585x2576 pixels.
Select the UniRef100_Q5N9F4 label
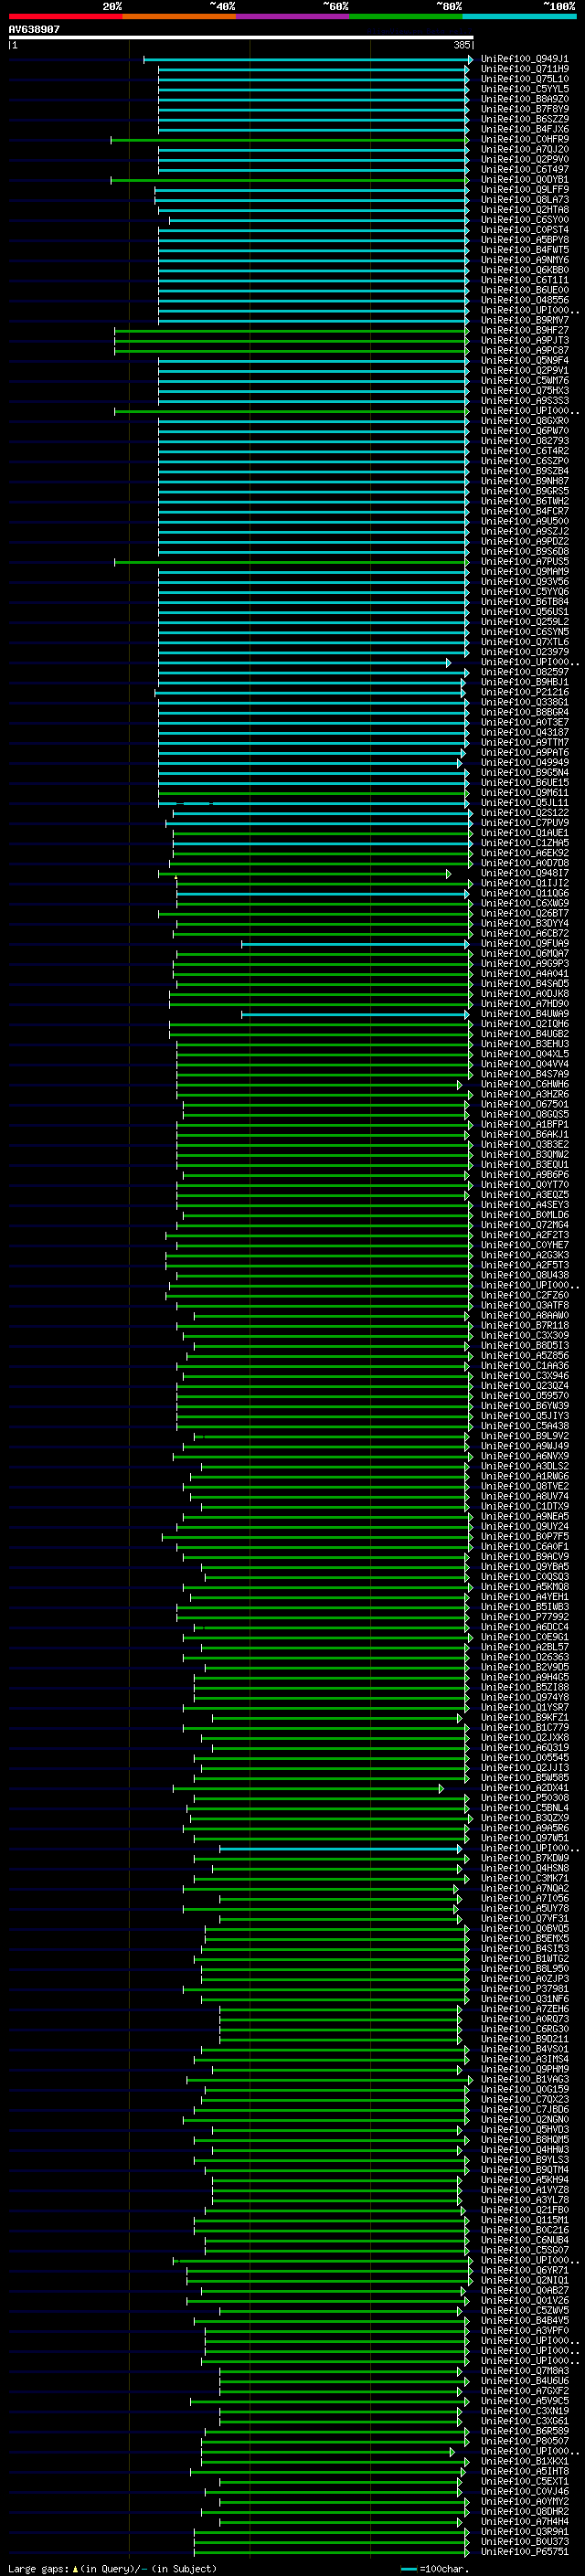[x=525, y=361]
